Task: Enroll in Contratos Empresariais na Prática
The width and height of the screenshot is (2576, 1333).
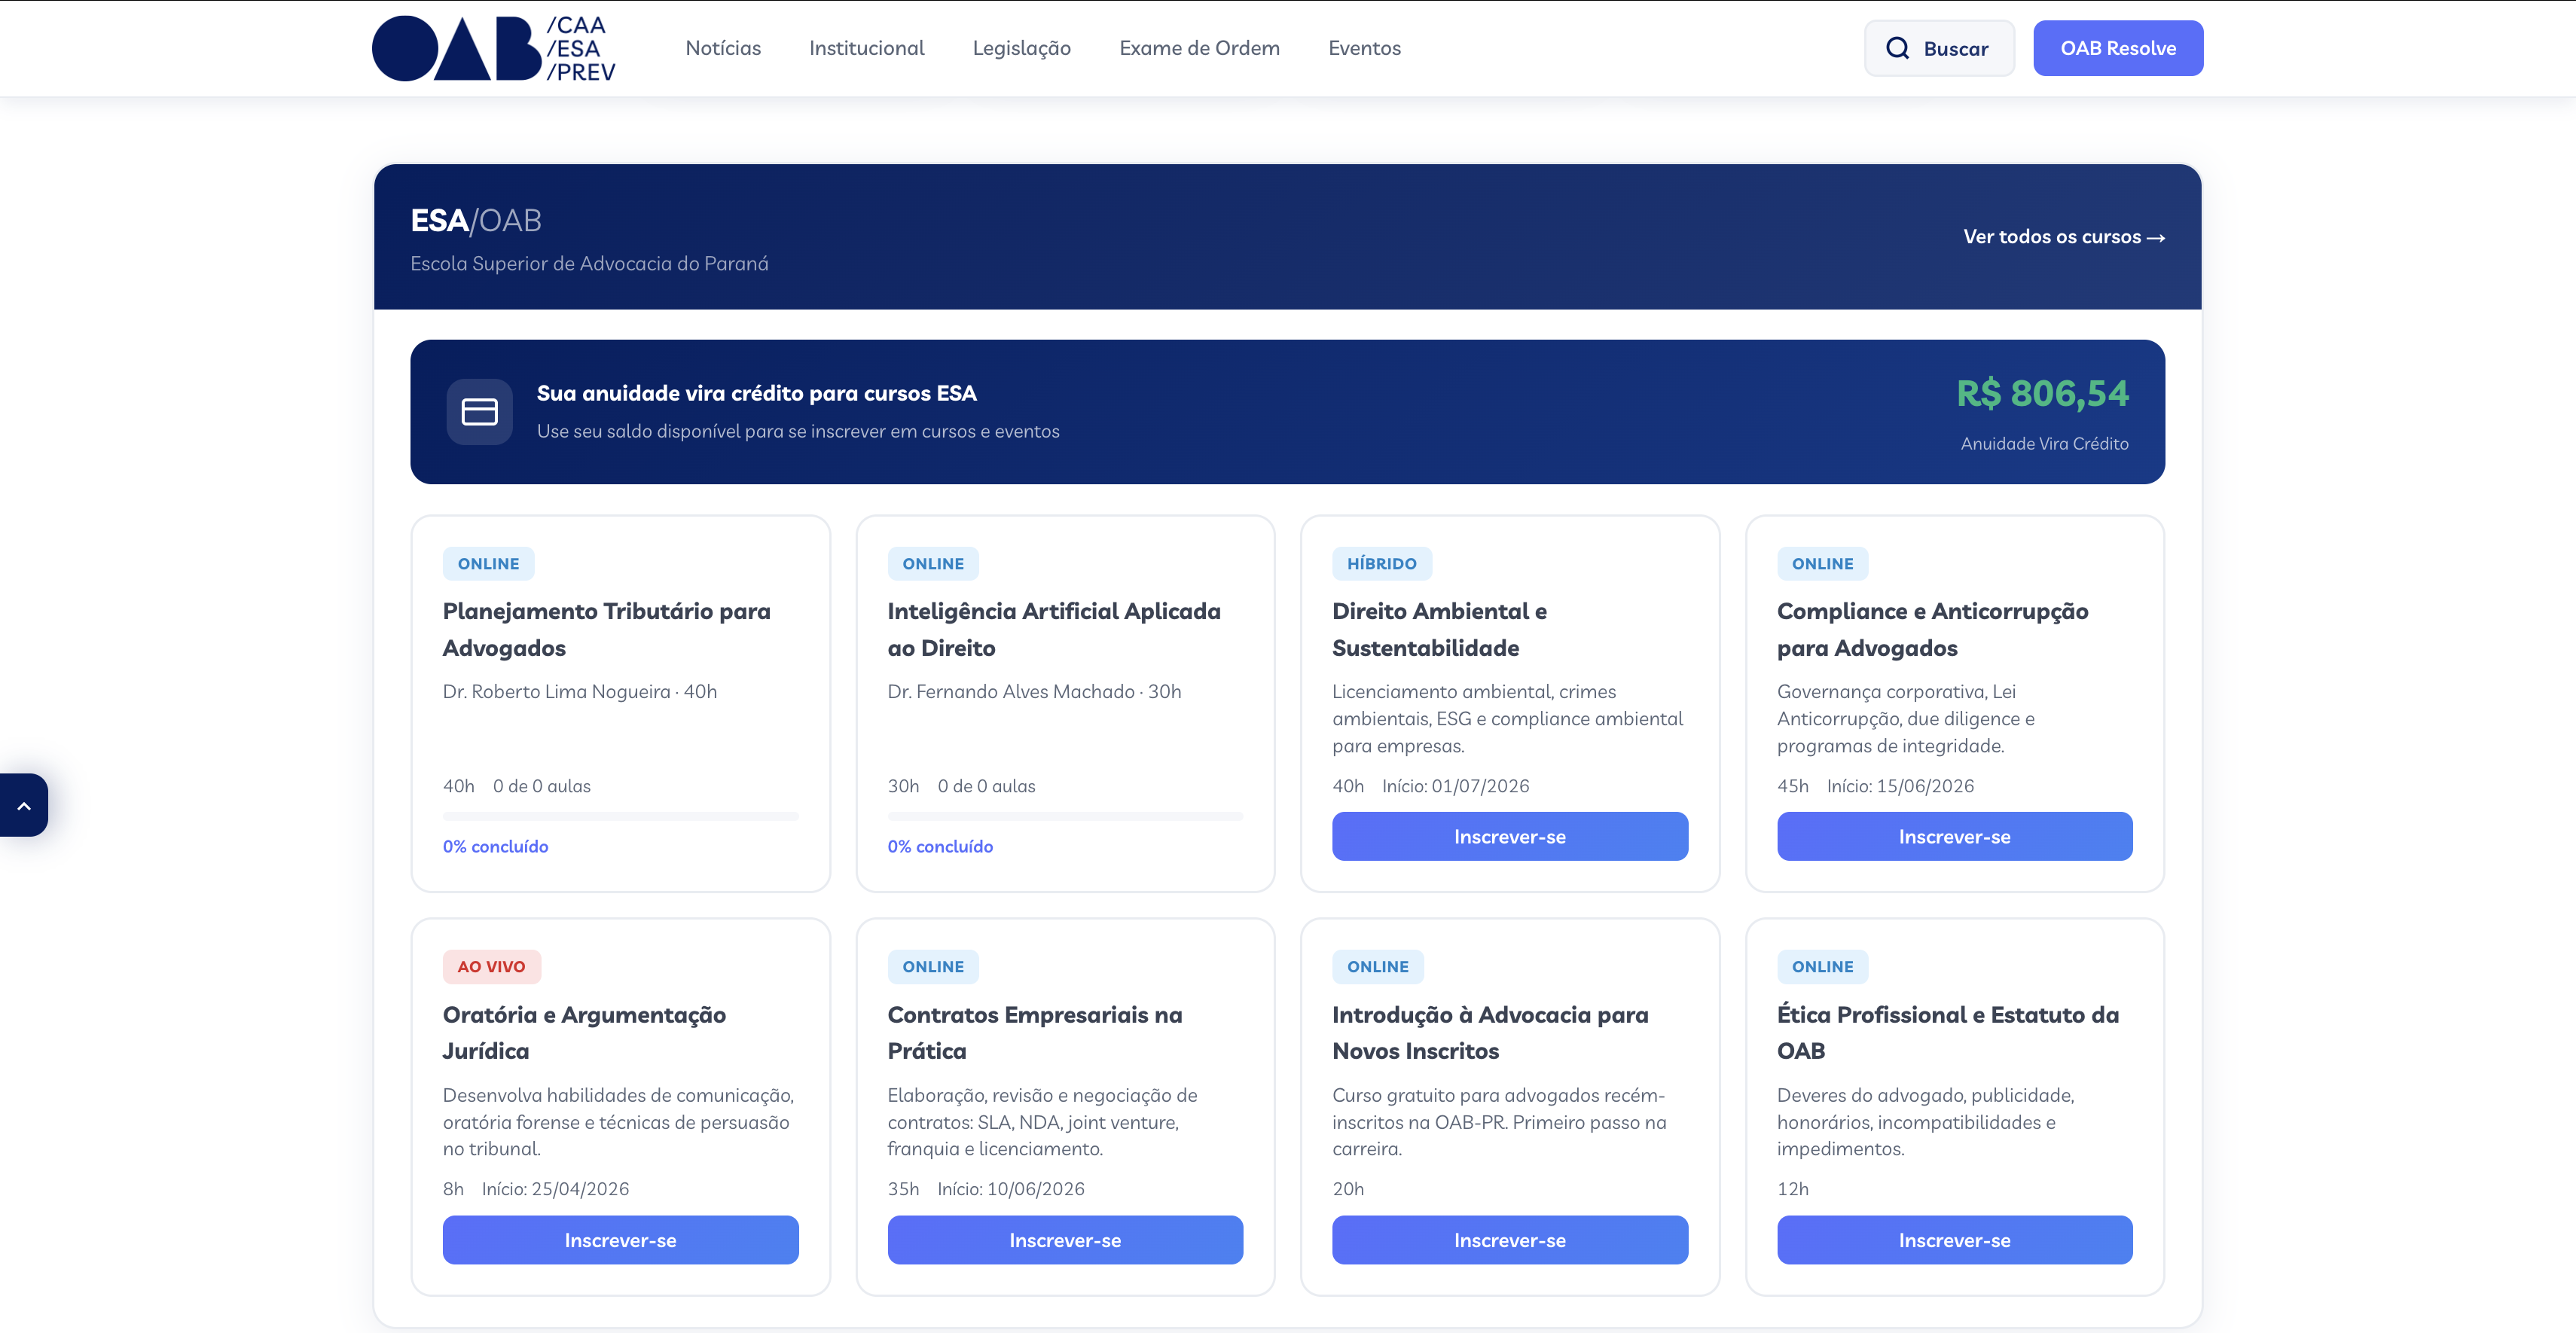Action: pos(1064,1240)
